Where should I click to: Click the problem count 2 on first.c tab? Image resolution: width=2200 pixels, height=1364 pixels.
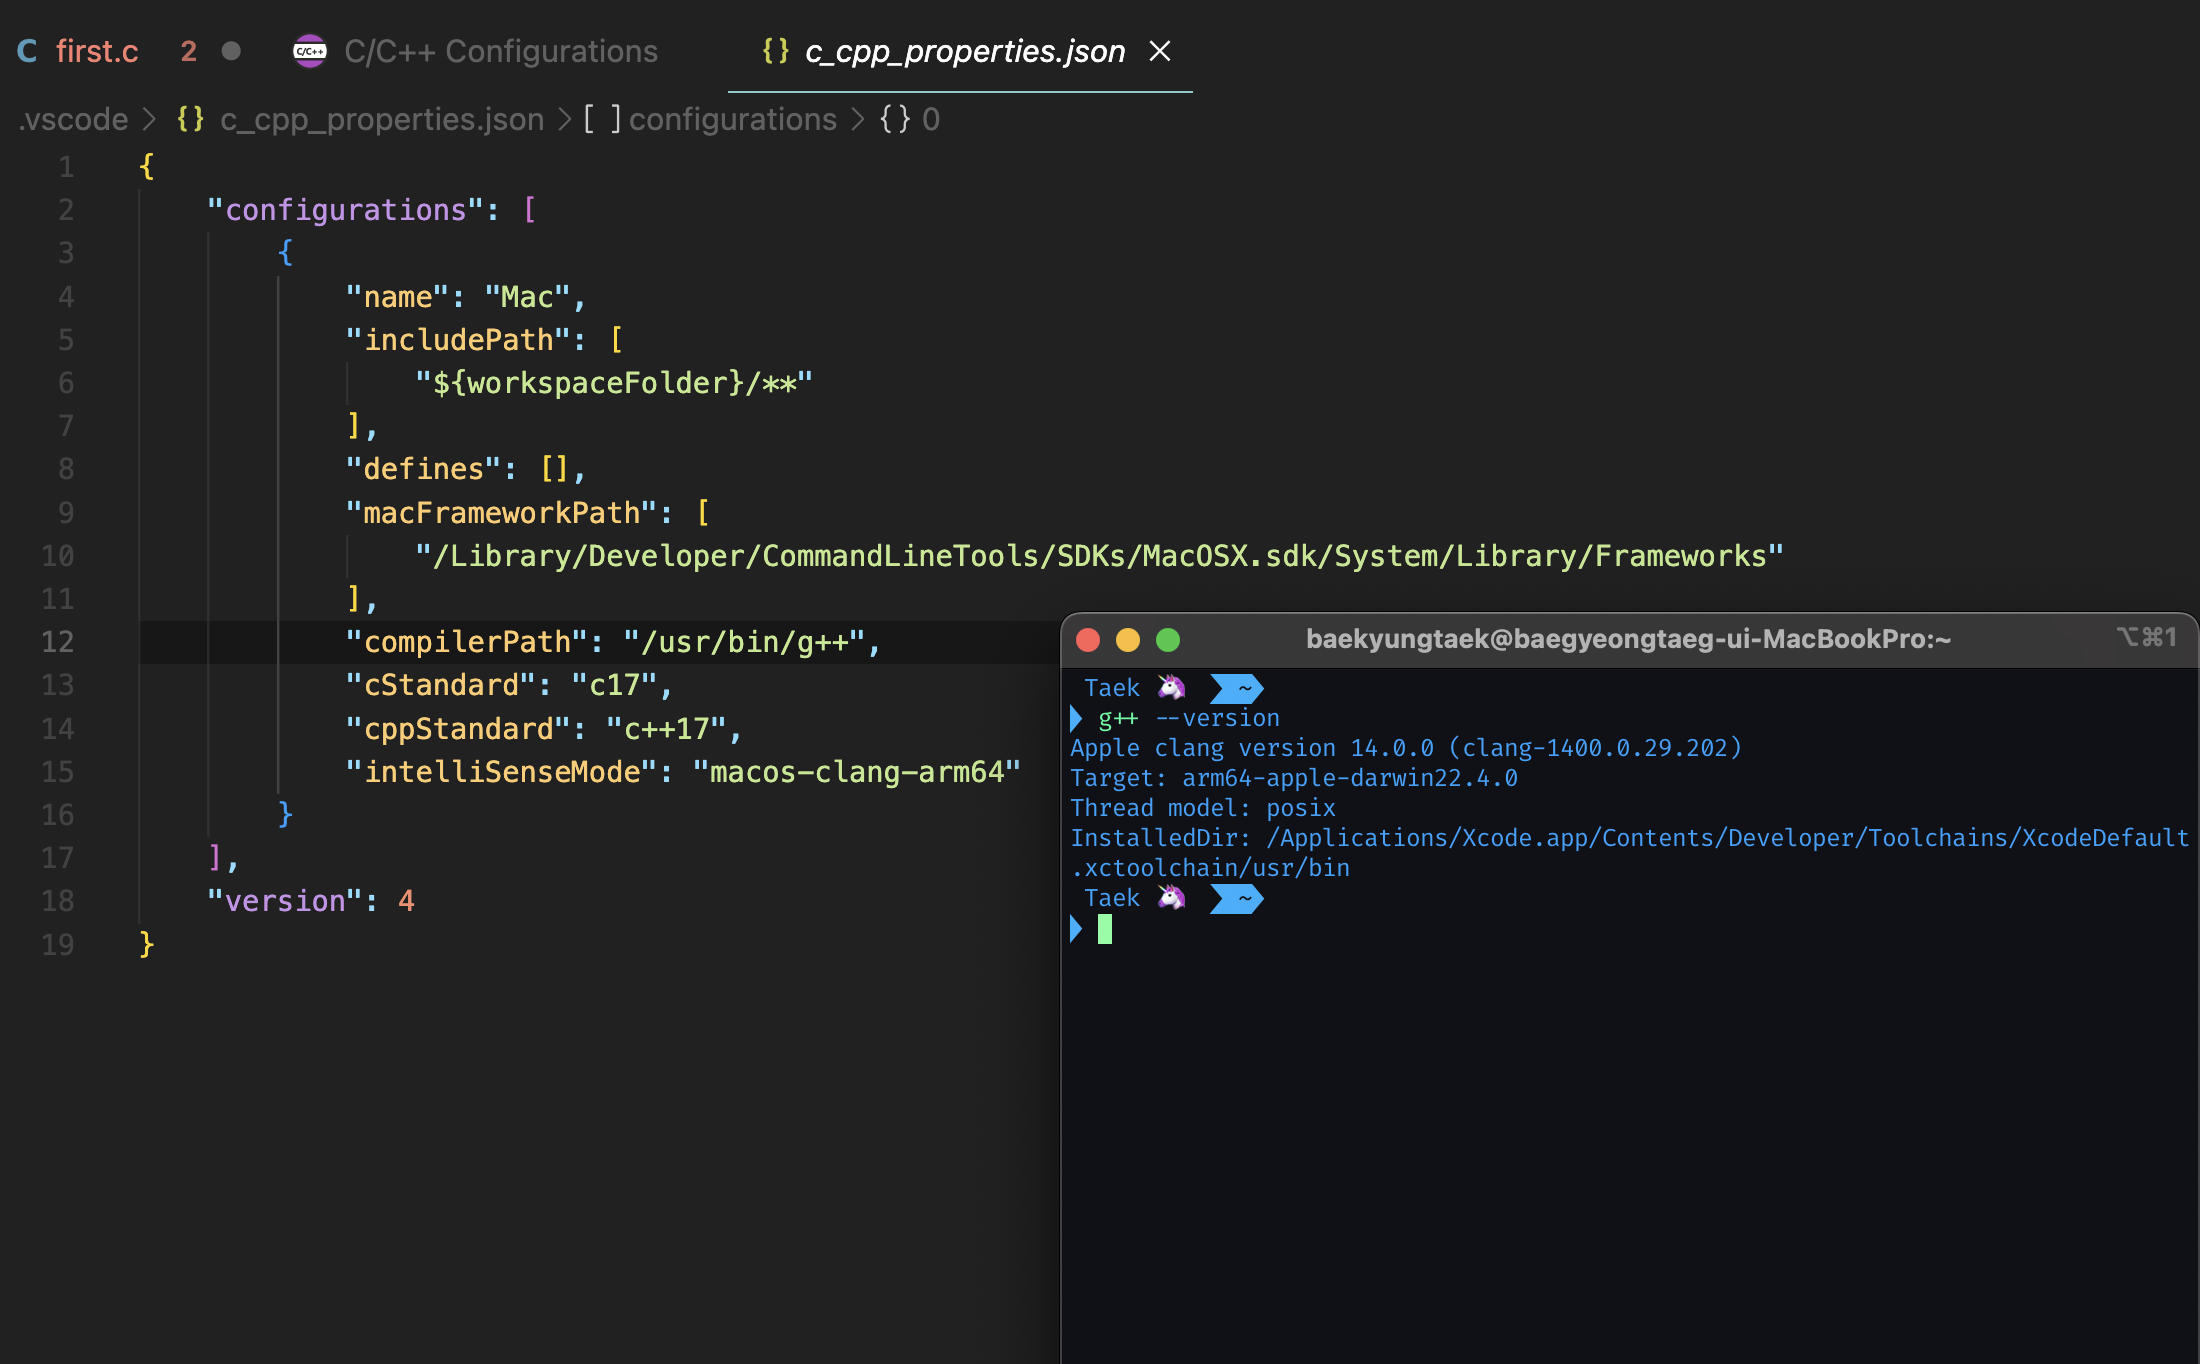pos(188,51)
